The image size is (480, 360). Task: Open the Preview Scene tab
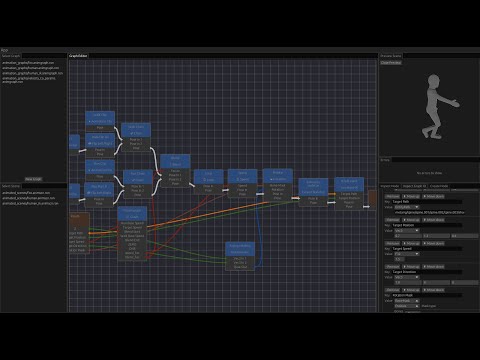[x=391, y=56]
